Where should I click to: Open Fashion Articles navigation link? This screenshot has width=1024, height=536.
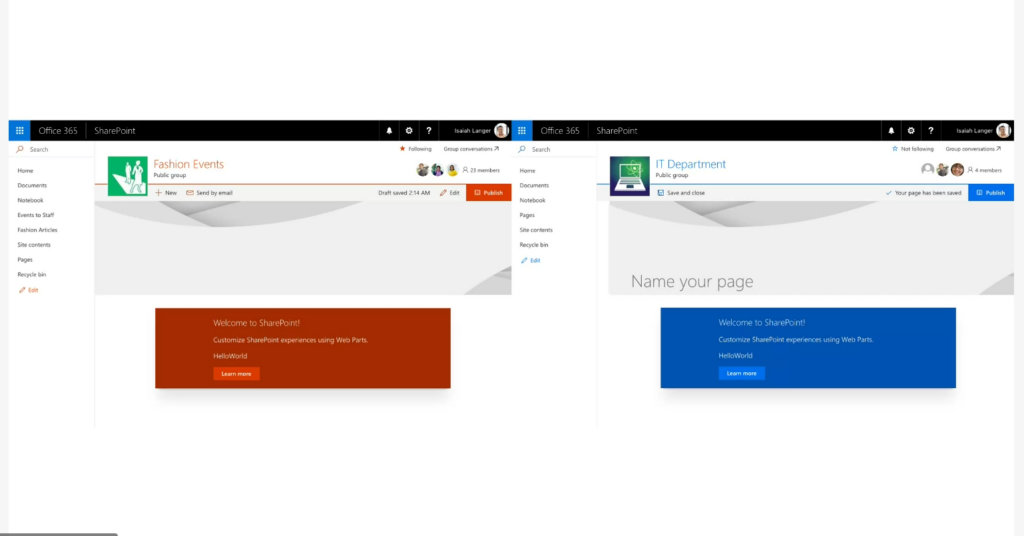point(37,230)
